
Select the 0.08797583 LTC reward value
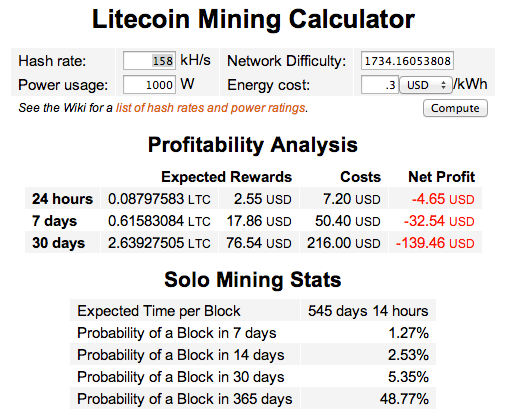point(159,199)
